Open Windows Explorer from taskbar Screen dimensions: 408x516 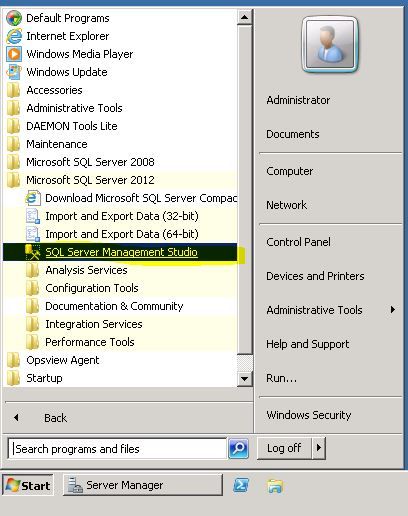click(x=275, y=486)
